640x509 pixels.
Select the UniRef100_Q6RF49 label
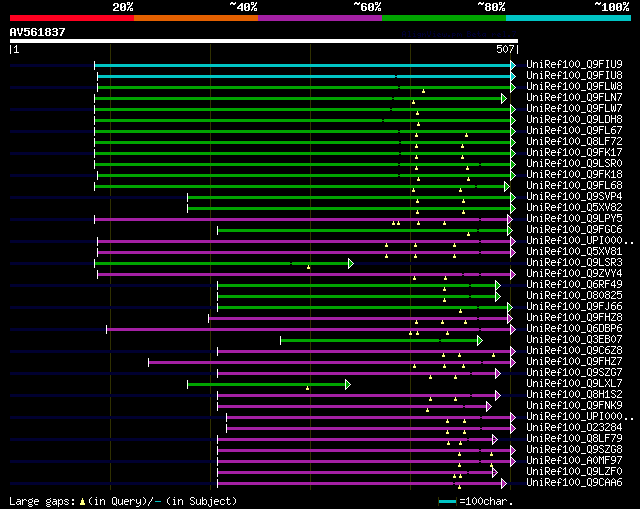574,285
